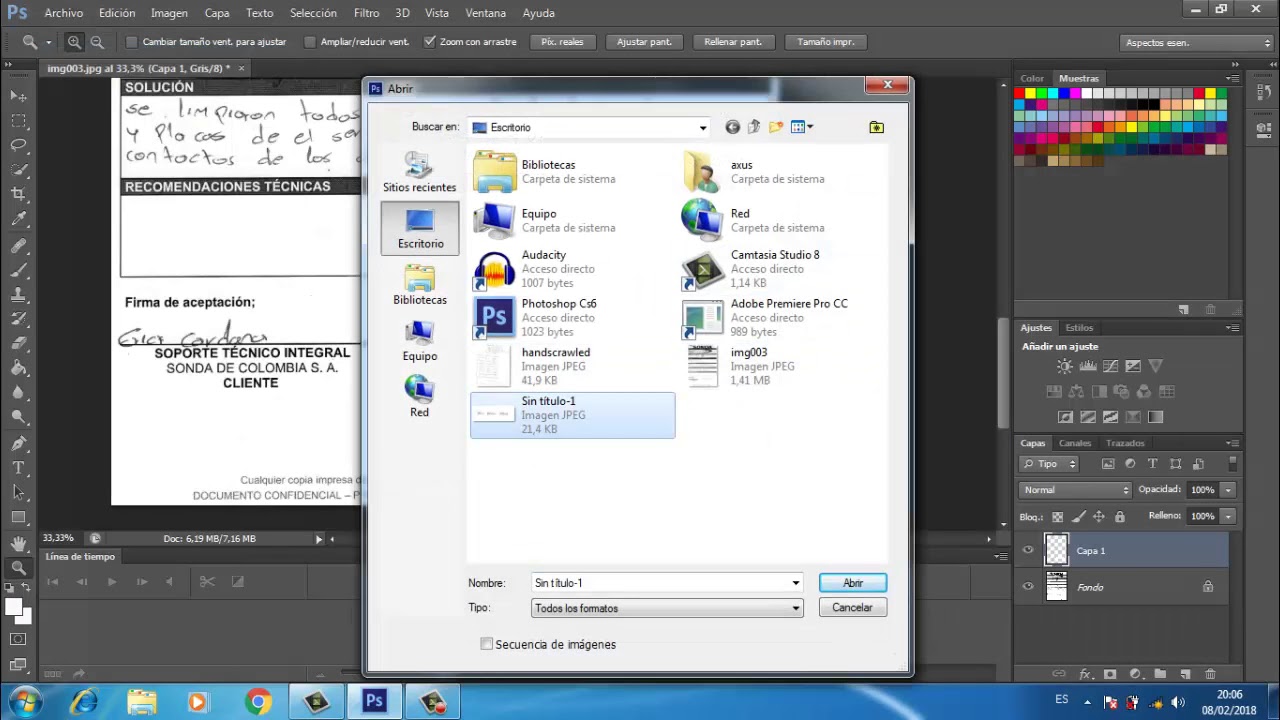Select the Crop tool
The height and width of the screenshot is (720, 1280).
pos(18,194)
